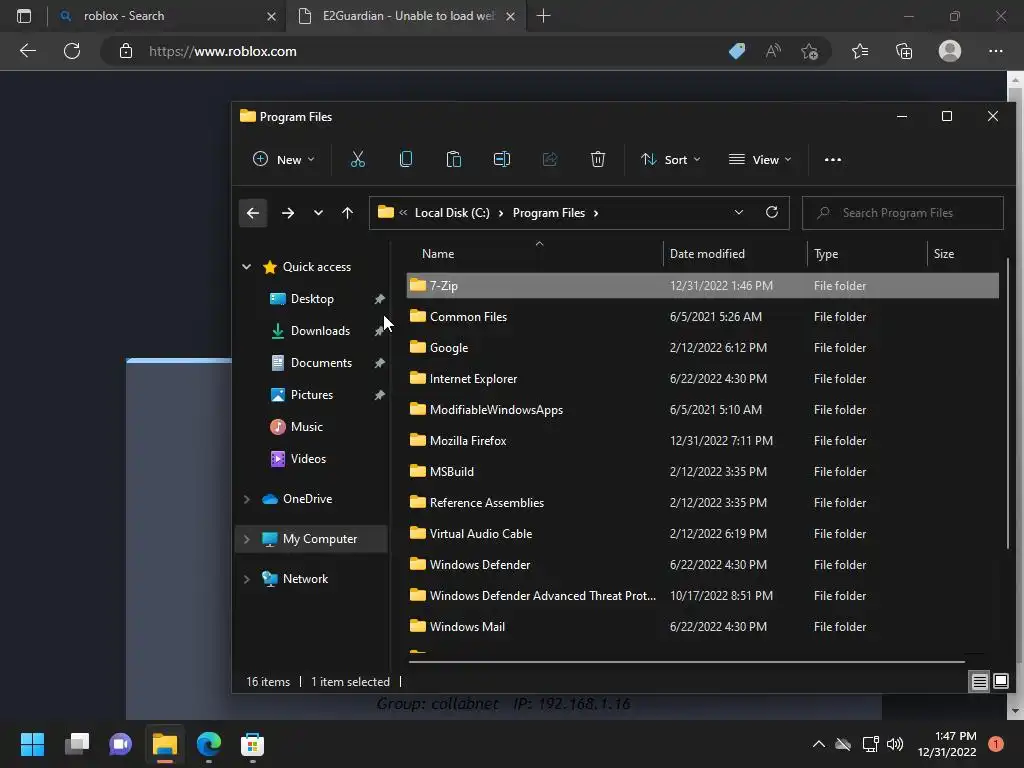Click the file list vertical scrollbar

pos(1008,403)
